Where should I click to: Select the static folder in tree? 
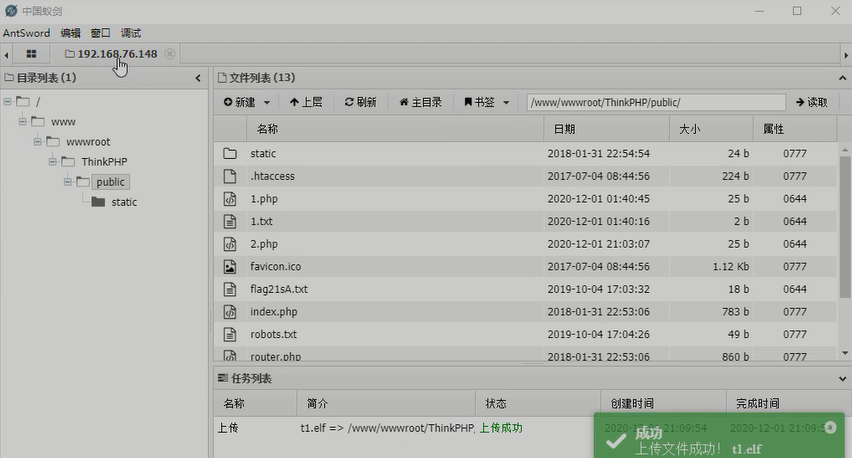coord(124,202)
